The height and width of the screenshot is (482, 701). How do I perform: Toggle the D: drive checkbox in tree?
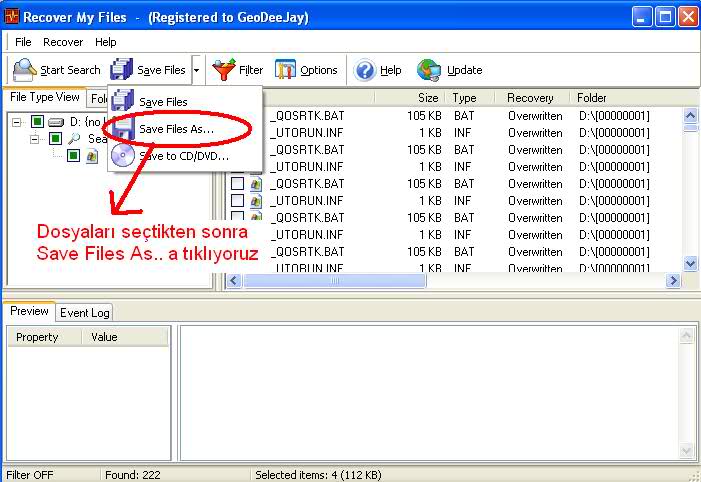tap(37, 122)
